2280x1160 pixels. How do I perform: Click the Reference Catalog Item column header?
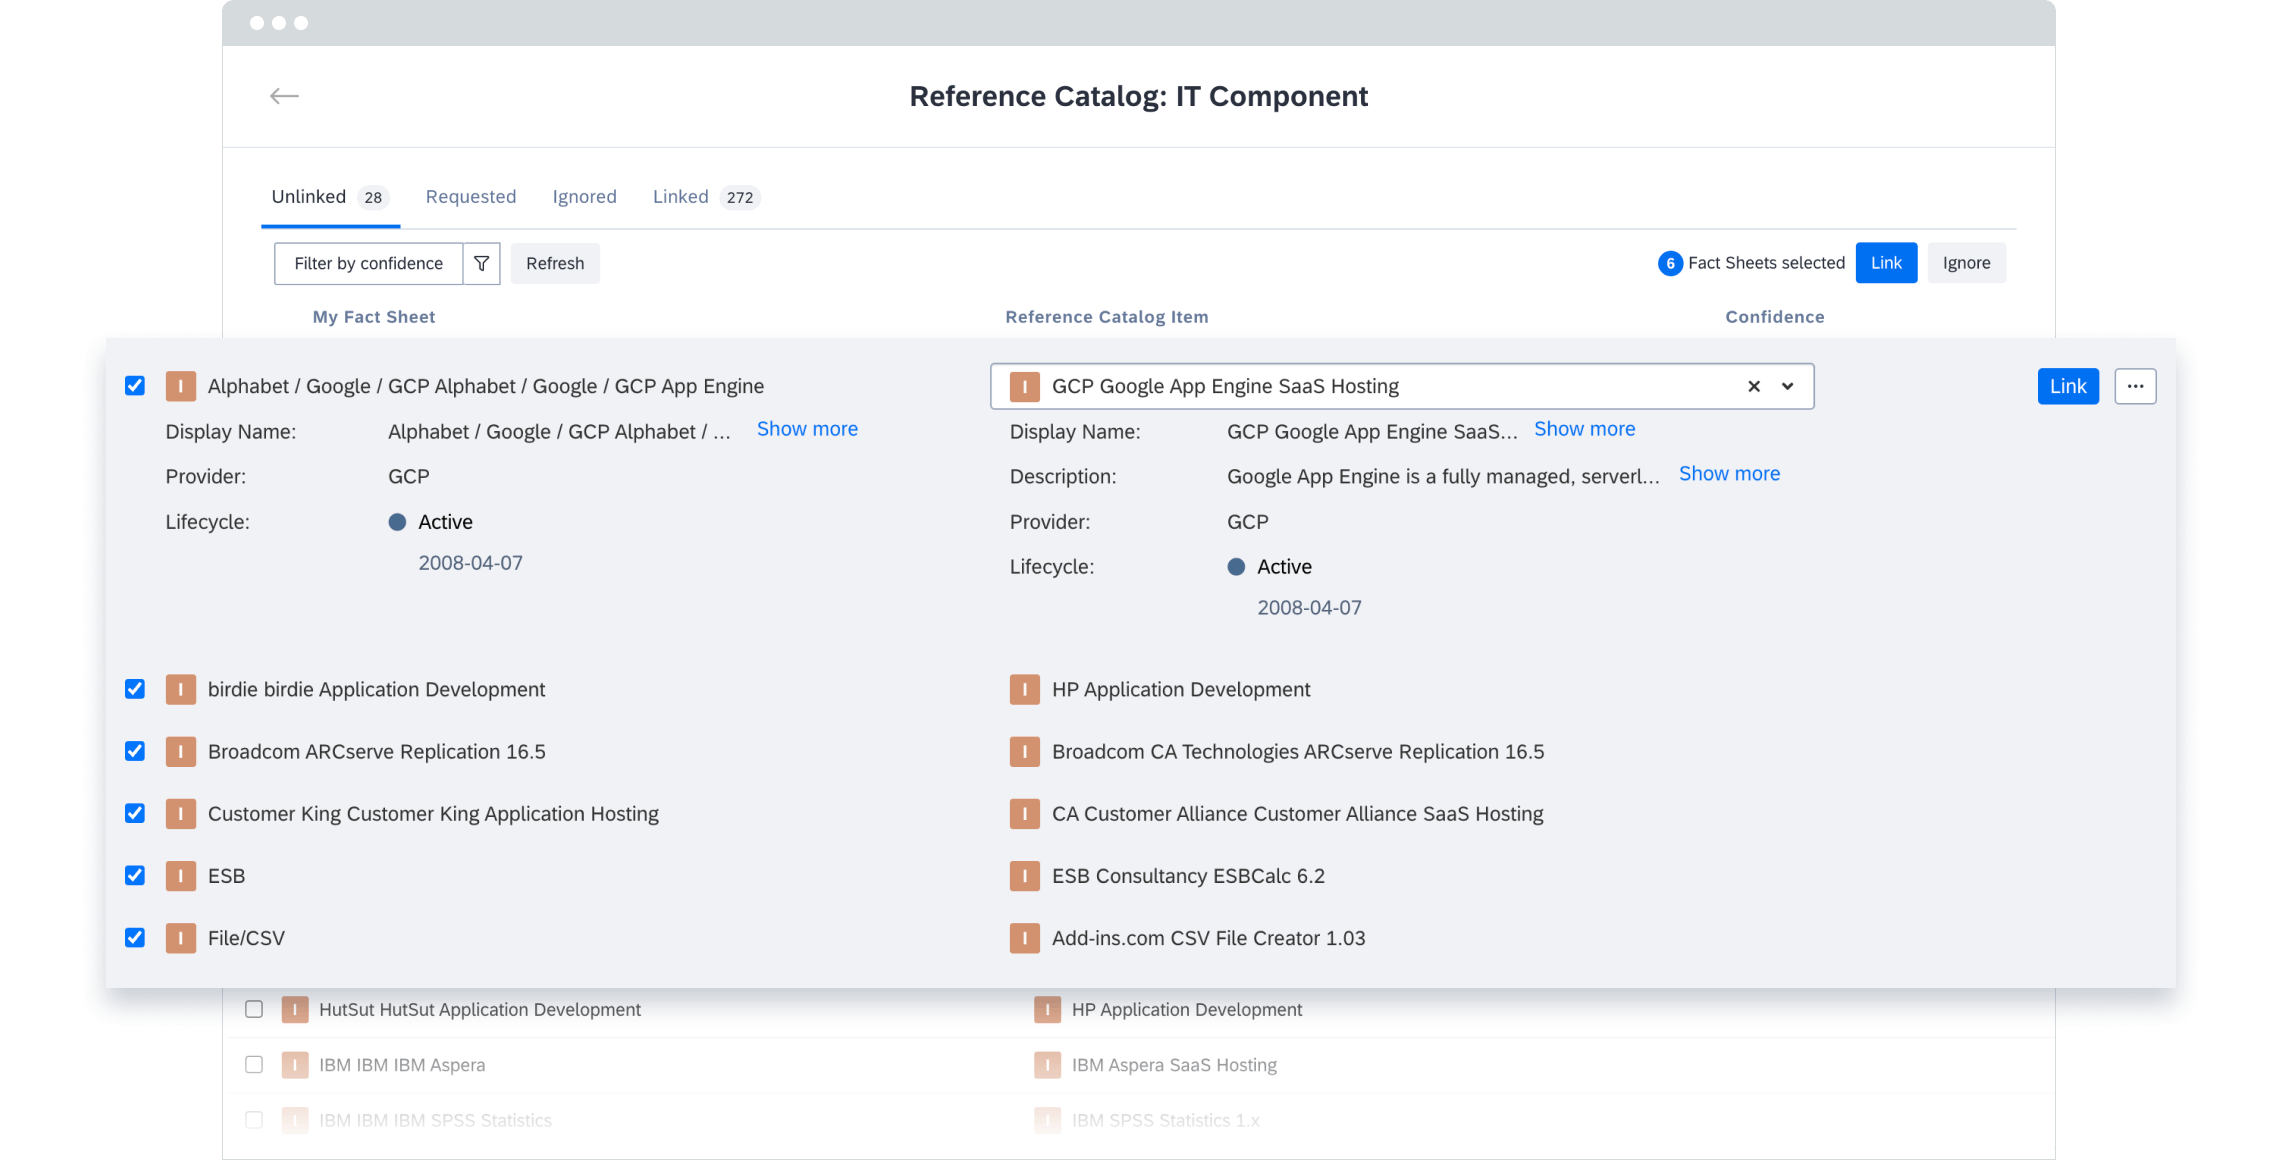point(1106,317)
